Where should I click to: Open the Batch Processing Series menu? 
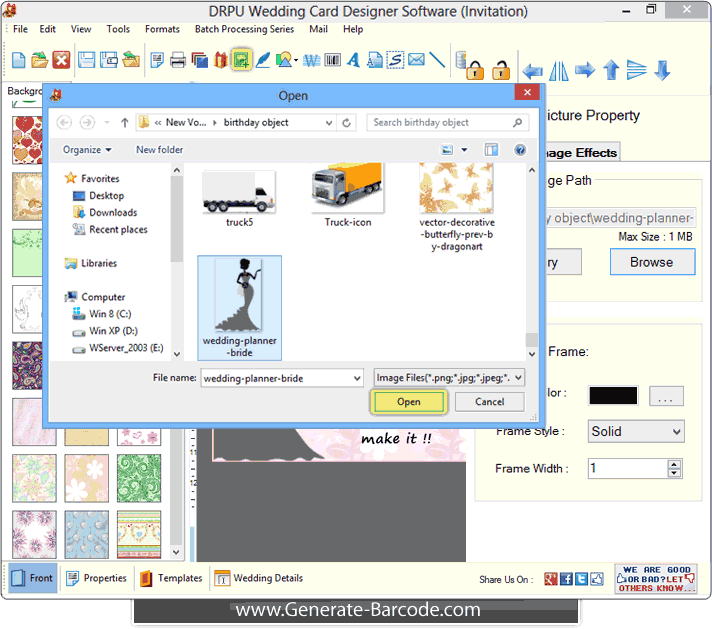pyautogui.click(x=244, y=29)
